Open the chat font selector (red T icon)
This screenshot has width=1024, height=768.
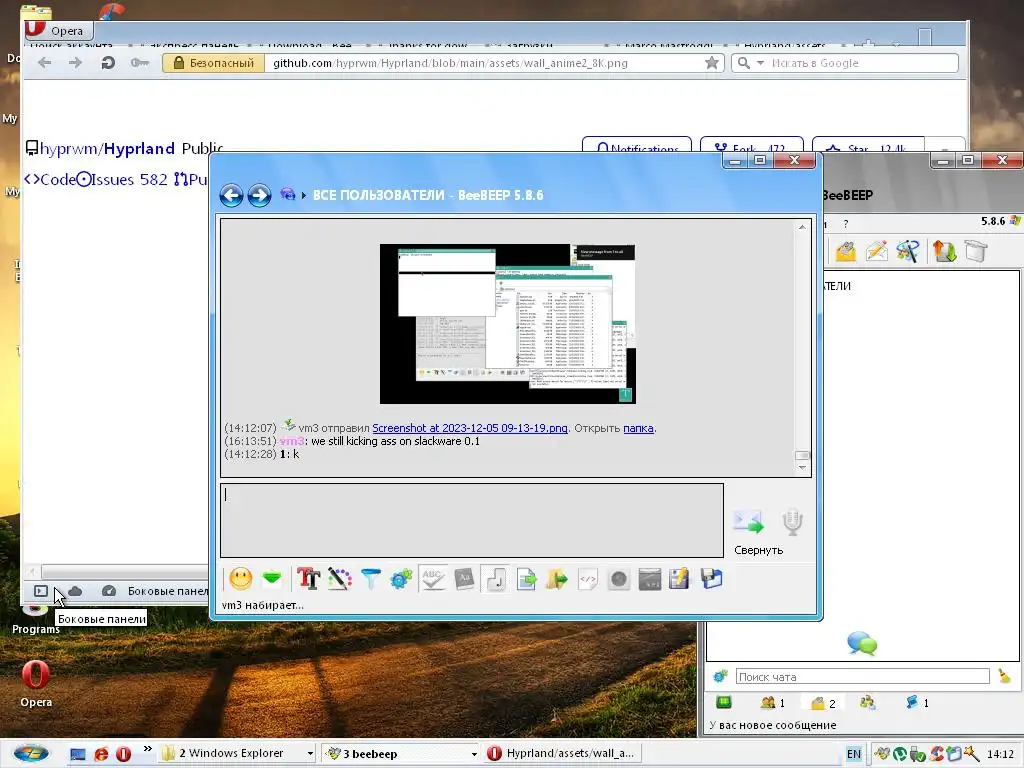point(308,579)
